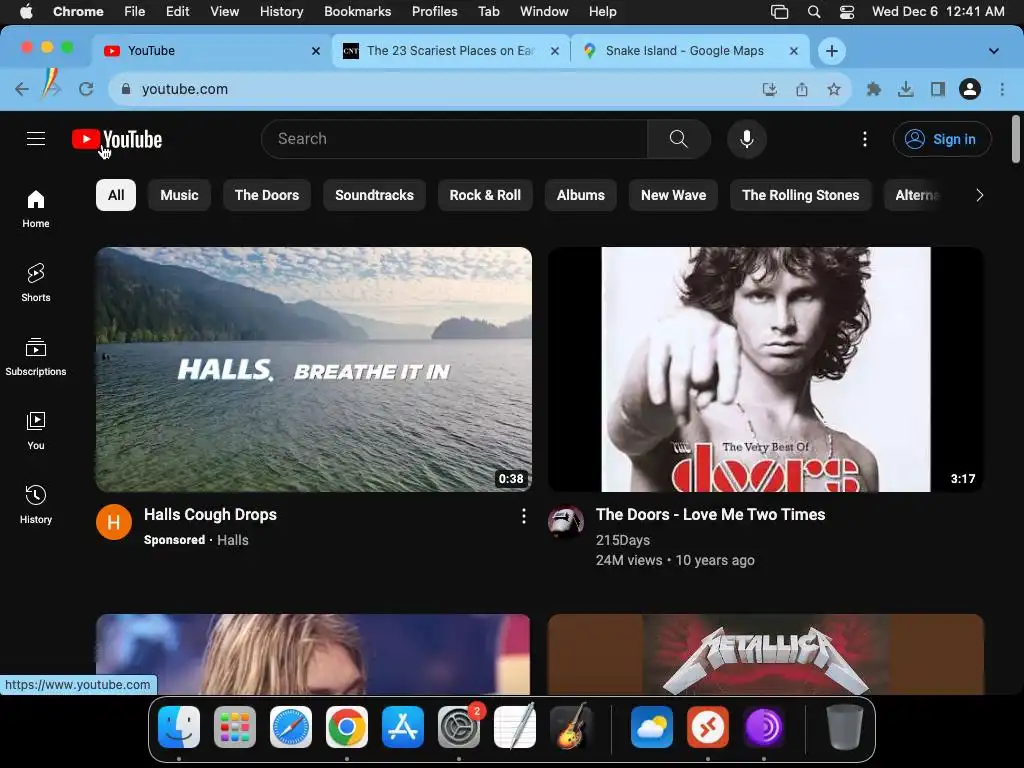Reload the page
The width and height of the screenshot is (1024, 768).
[86, 89]
